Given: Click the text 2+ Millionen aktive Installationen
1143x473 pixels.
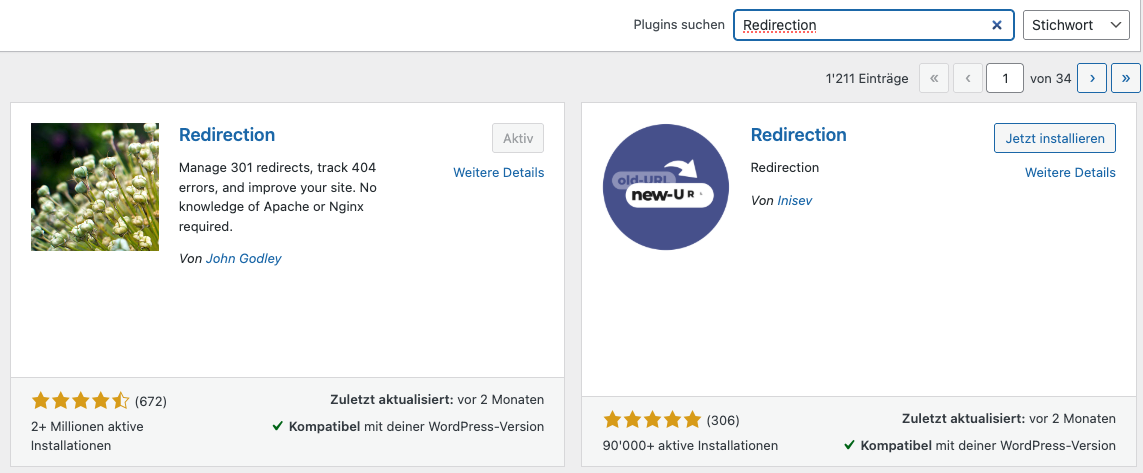Looking at the screenshot, I should pos(87,436).
